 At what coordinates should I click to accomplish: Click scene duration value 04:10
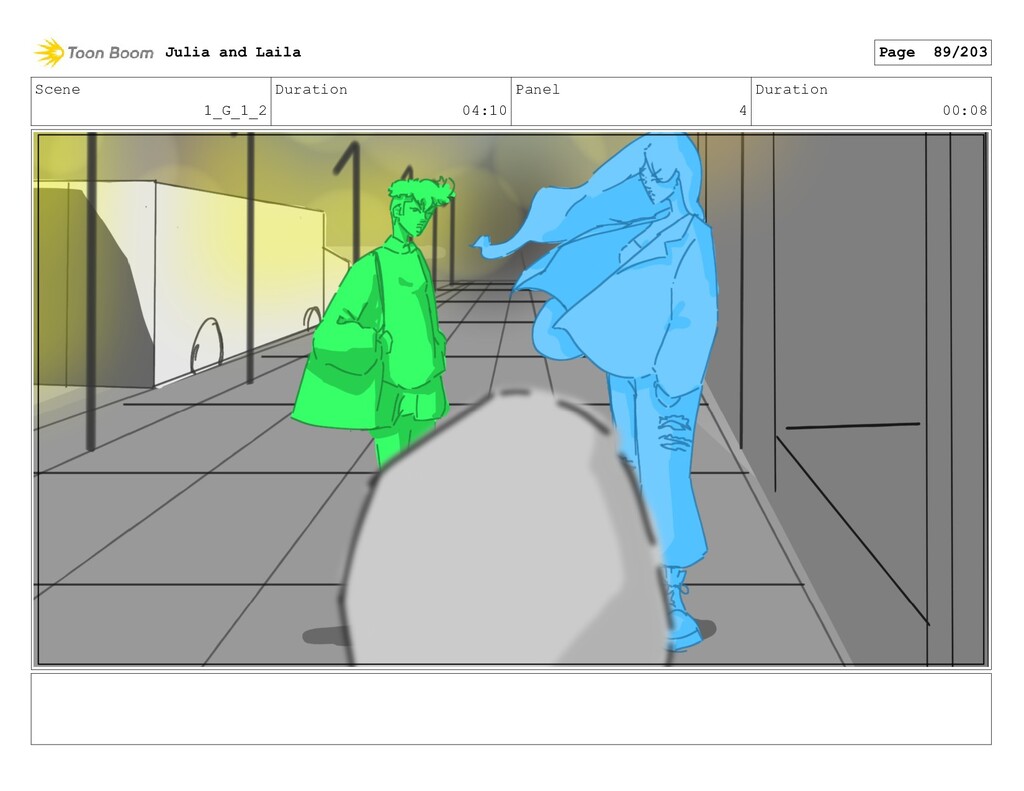[x=485, y=110]
